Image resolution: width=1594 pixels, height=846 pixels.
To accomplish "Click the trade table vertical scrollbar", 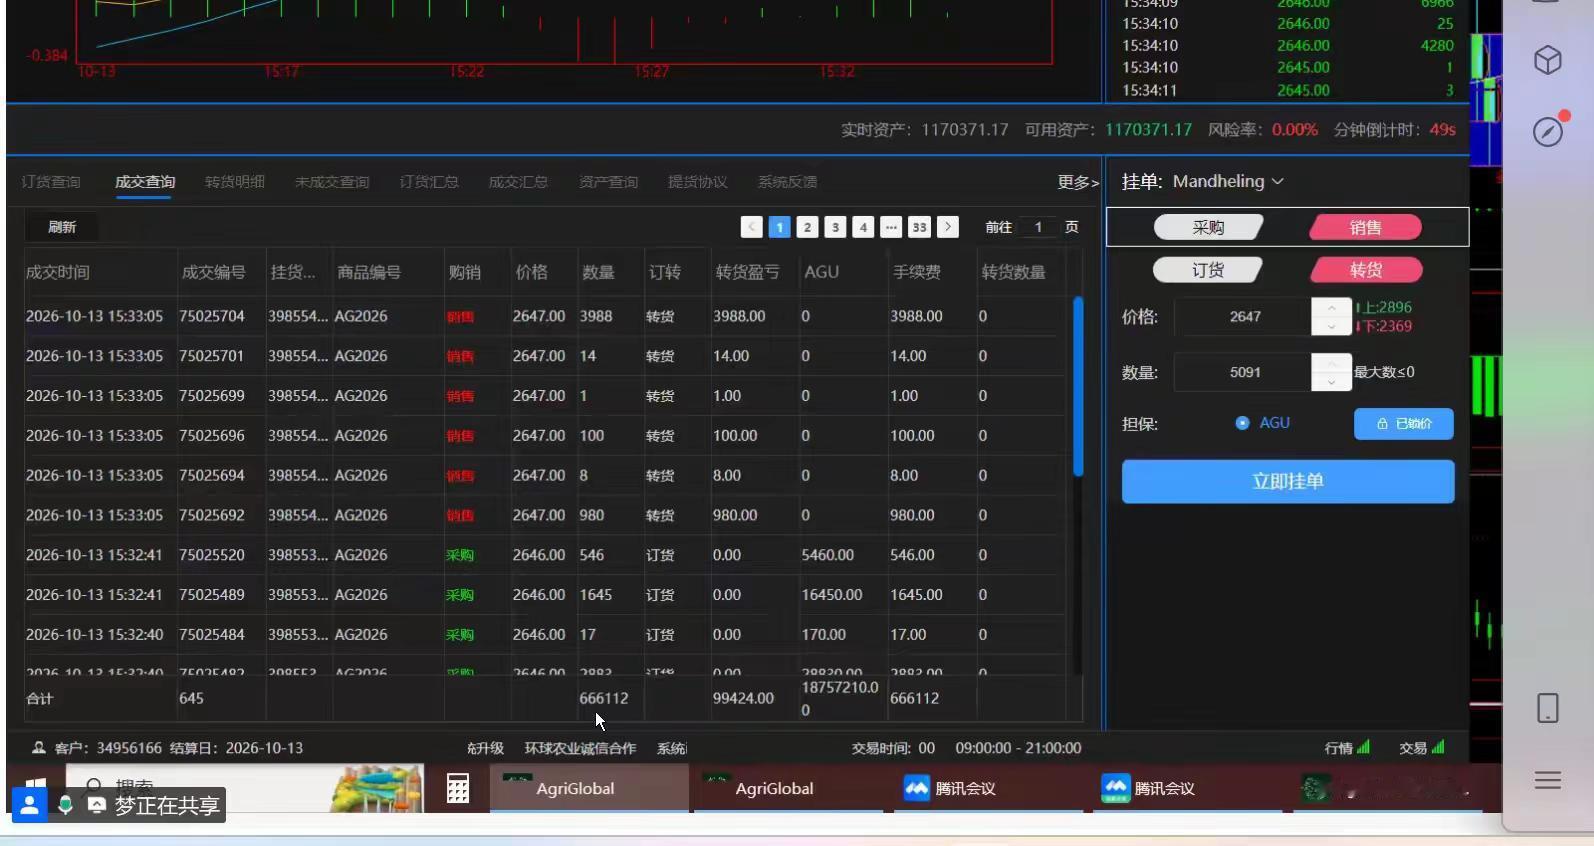I will 1078,387.
